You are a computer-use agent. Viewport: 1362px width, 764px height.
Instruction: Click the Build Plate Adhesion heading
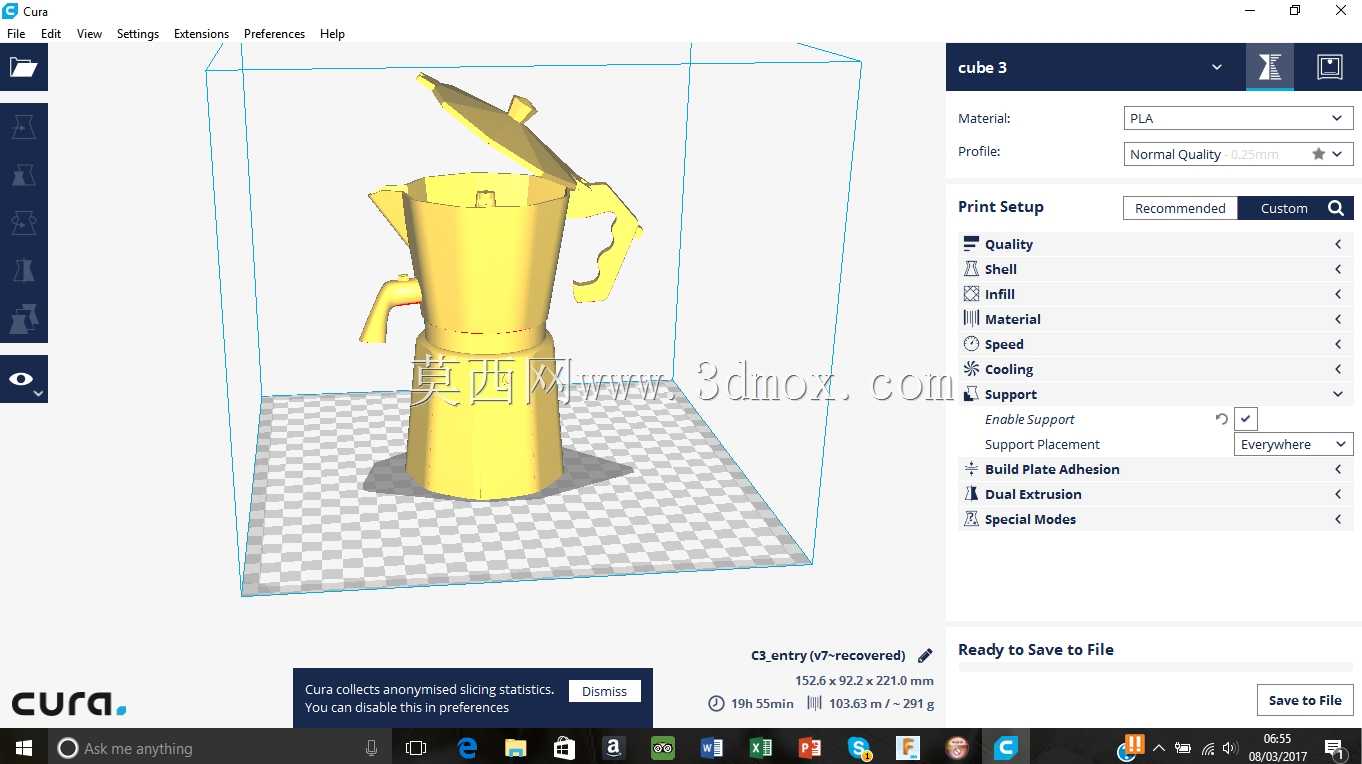[1052, 469]
